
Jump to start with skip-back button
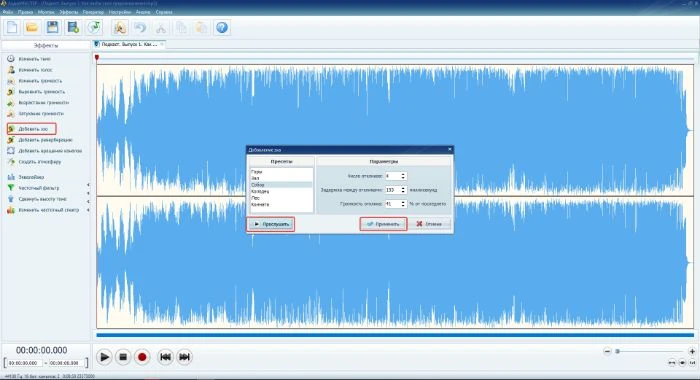[165, 357]
